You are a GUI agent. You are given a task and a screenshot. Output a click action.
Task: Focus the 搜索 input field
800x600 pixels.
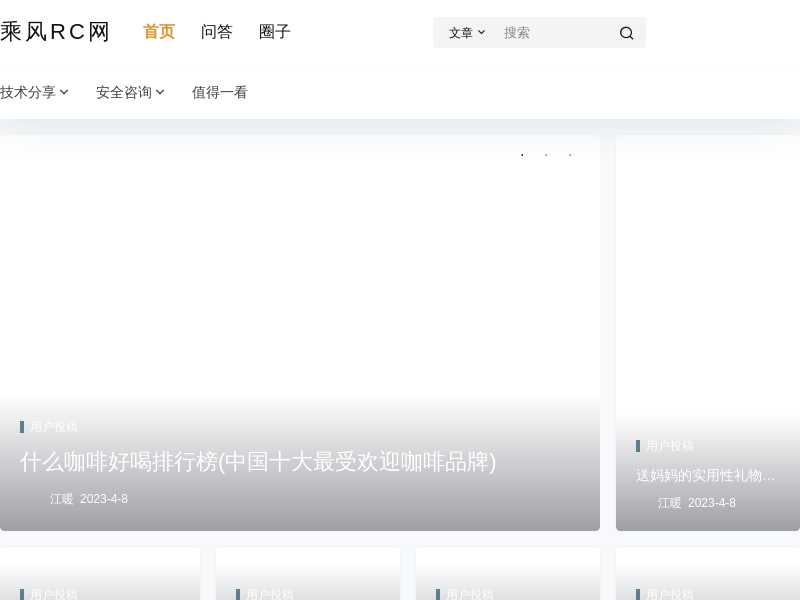pyautogui.click(x=555, y=33)
